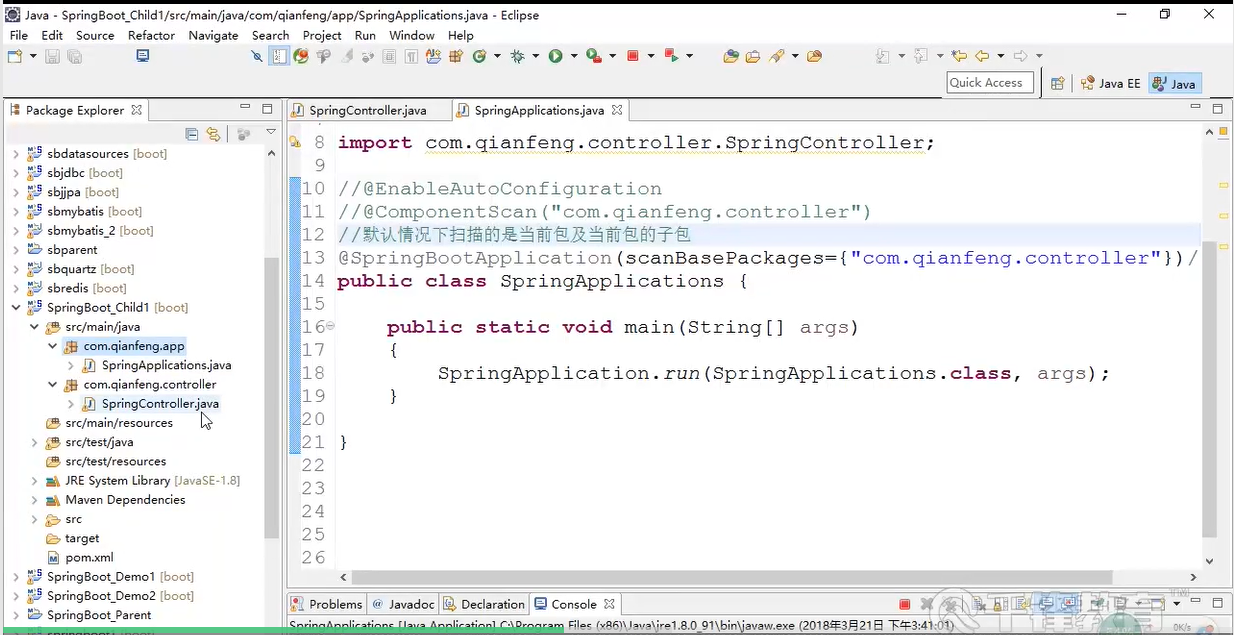Image resolution: width=1234 pixels, height=635 pixels.
Task: Click the editor vertical scrollbar
Action: (x=1209, y=388)
